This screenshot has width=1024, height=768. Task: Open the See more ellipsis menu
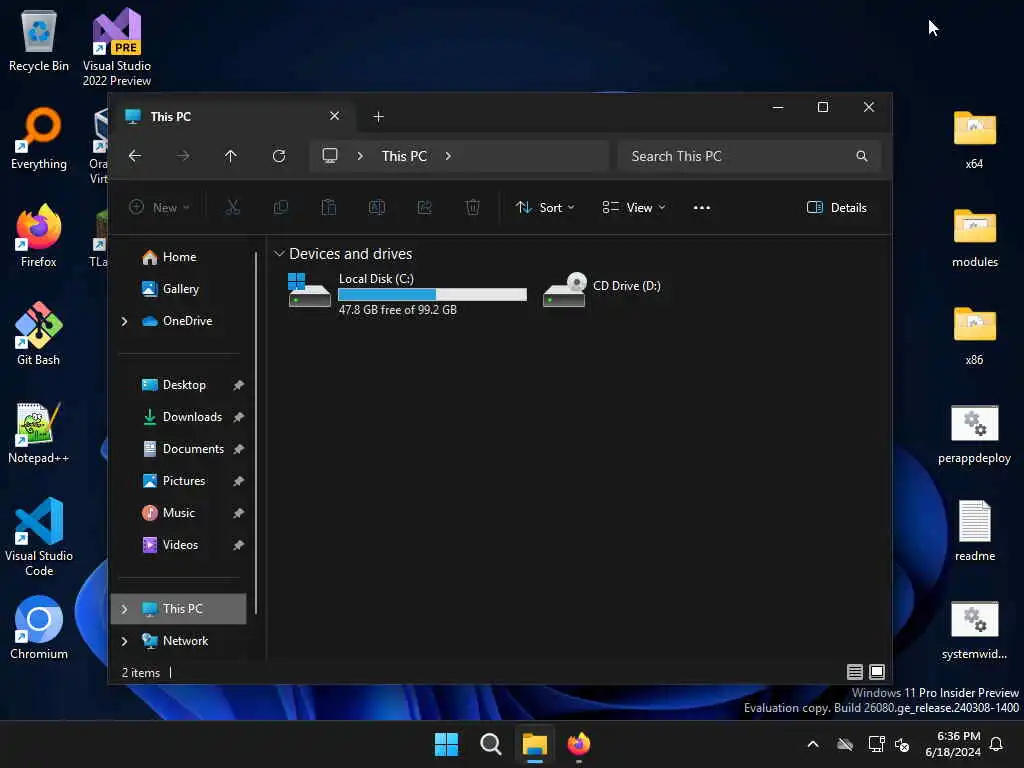click(x=701, y=208)
